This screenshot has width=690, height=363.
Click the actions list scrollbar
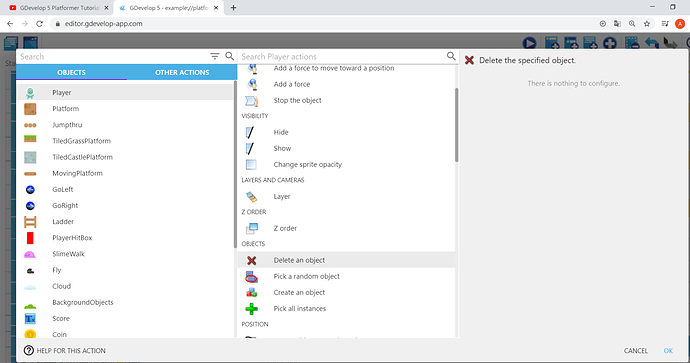point(456,125)
